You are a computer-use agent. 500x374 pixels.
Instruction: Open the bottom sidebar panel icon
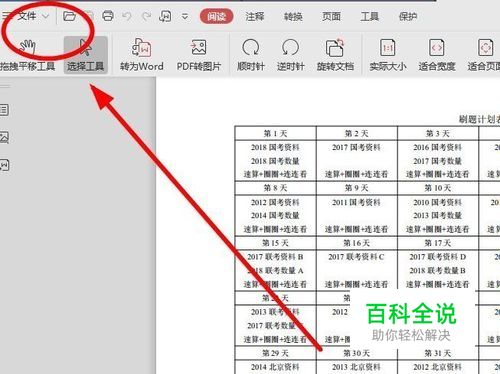[4, 165]
